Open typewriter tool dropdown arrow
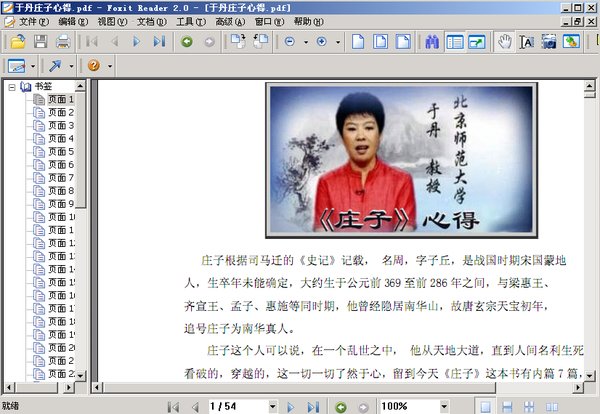 [x=33, y=66]
